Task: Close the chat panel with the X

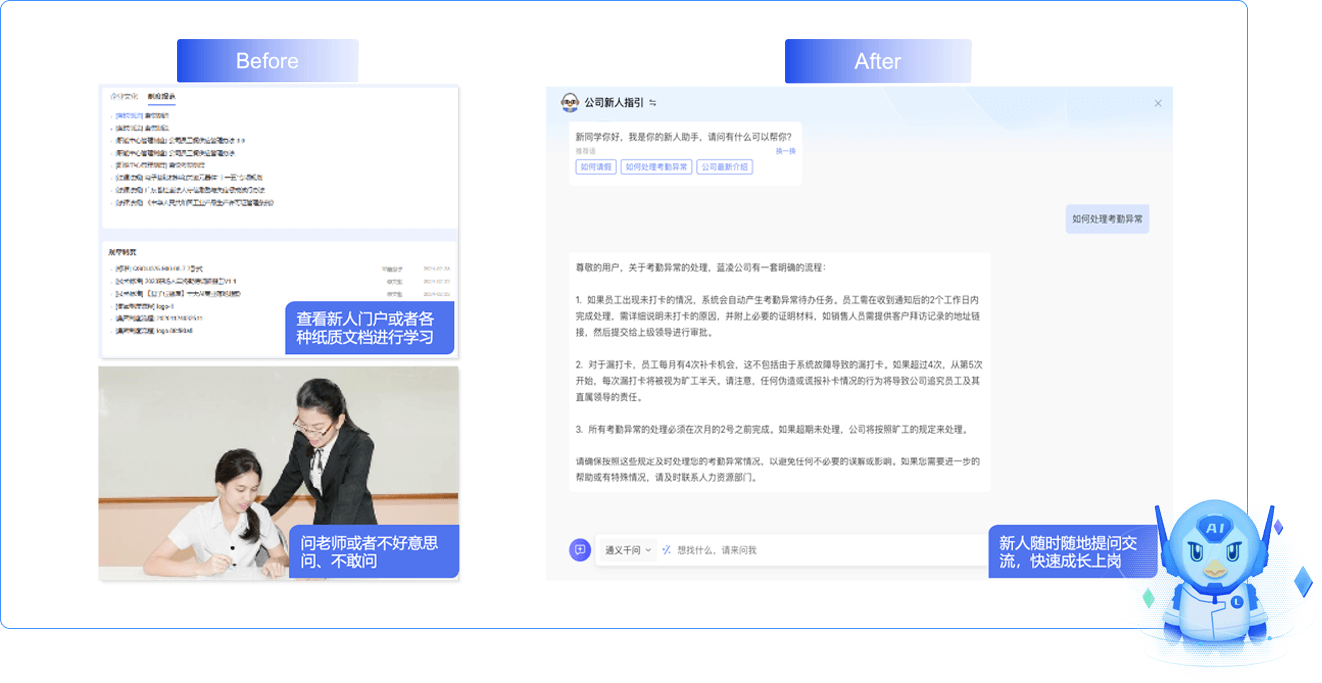Action: pos(1158,103)
